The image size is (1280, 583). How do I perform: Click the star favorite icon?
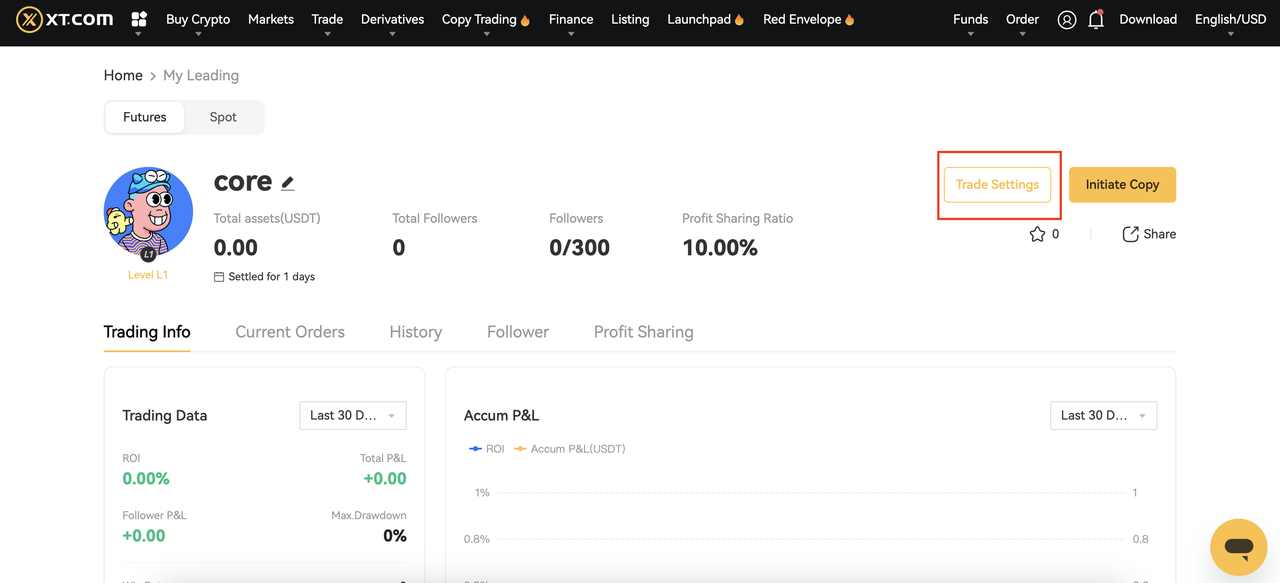tap(1037, 234)
